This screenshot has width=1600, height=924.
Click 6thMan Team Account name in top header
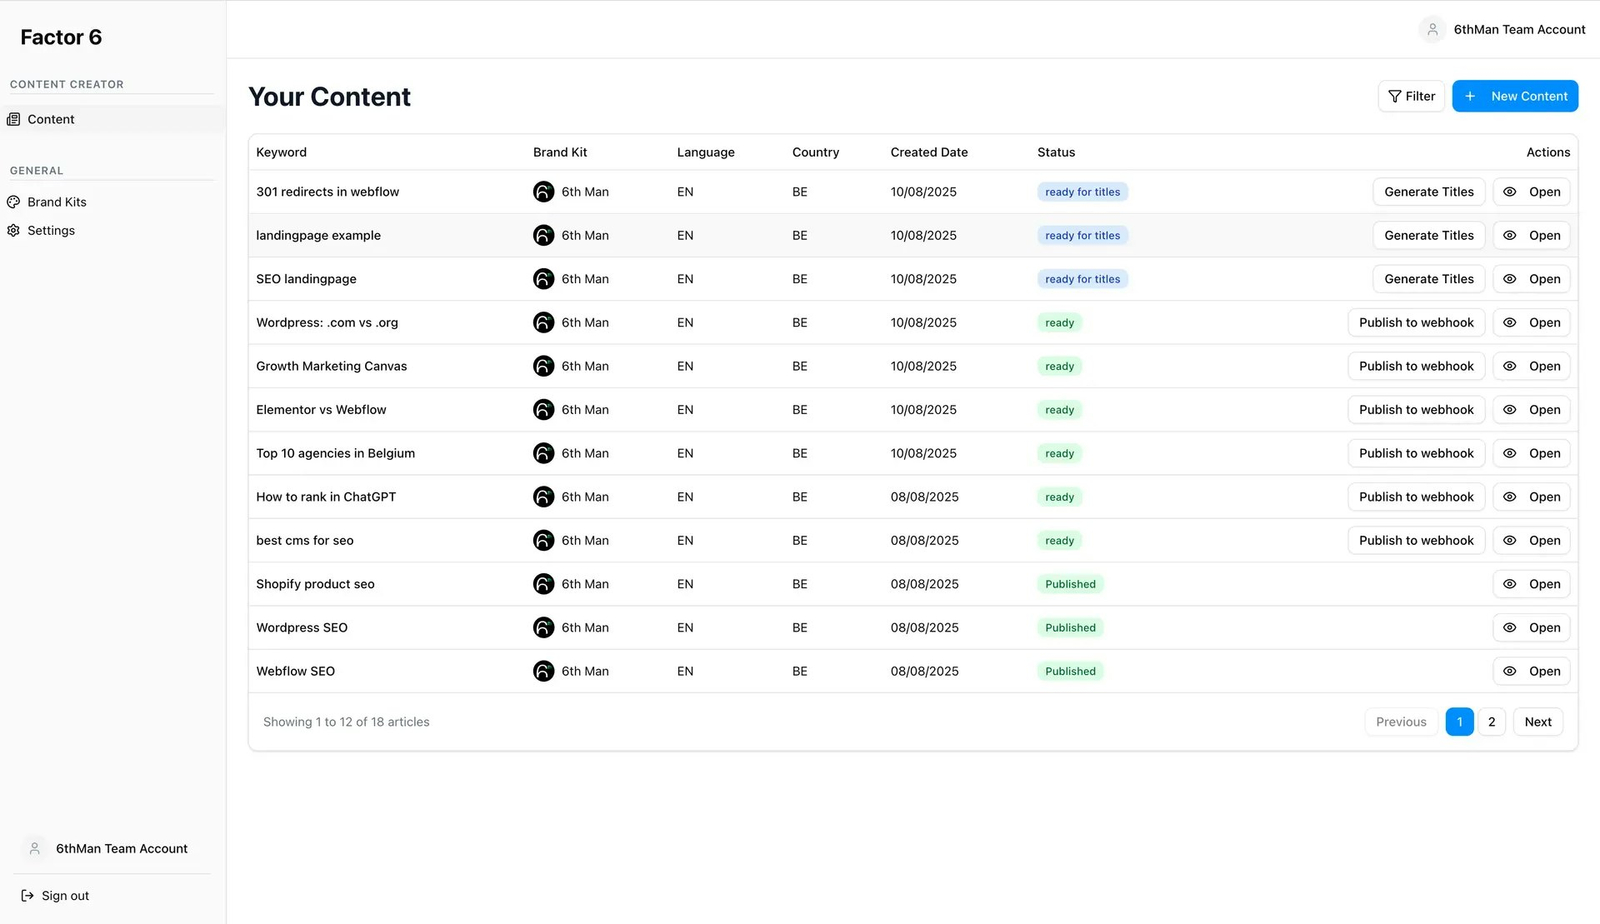click(1519, 30)
